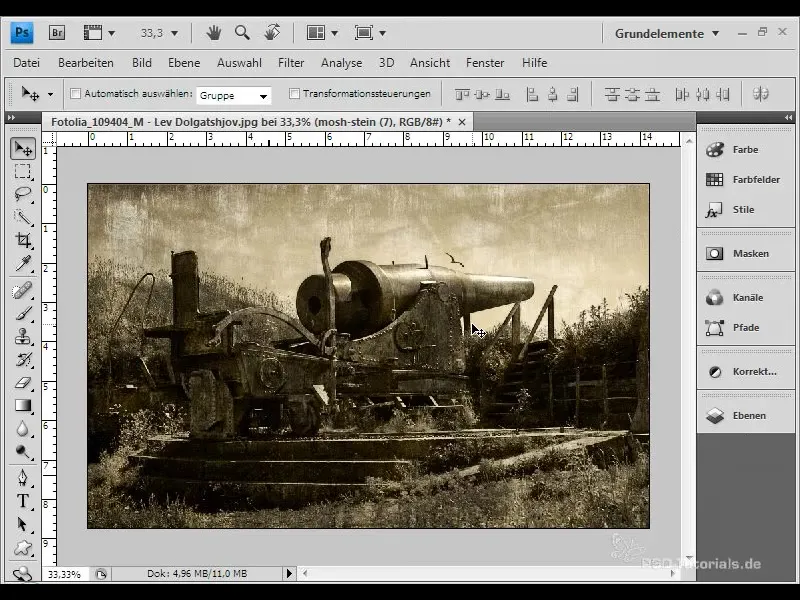
Task: Click the Auto-Align Layers icon in options bar
Action: click(x=760, y=94)
